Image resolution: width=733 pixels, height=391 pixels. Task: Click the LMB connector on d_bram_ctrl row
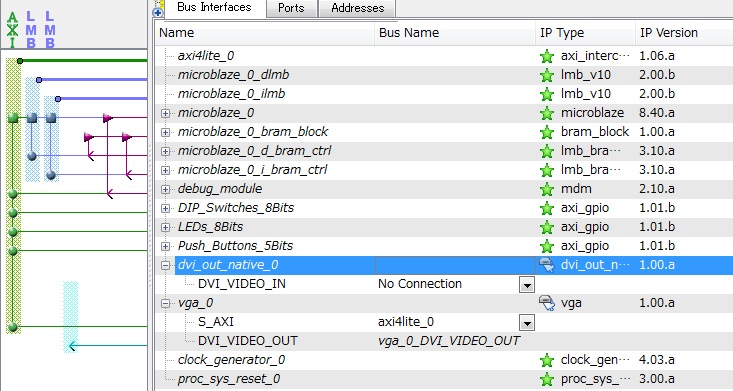click(x=32, y=156)
